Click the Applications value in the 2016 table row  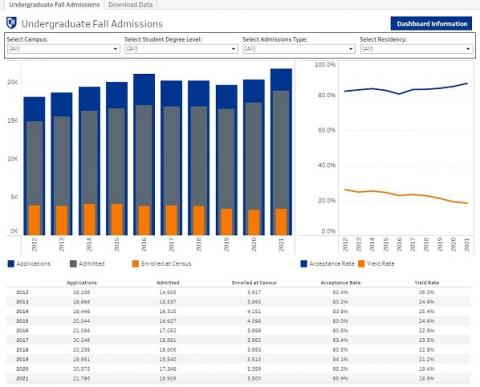point(82,331)
